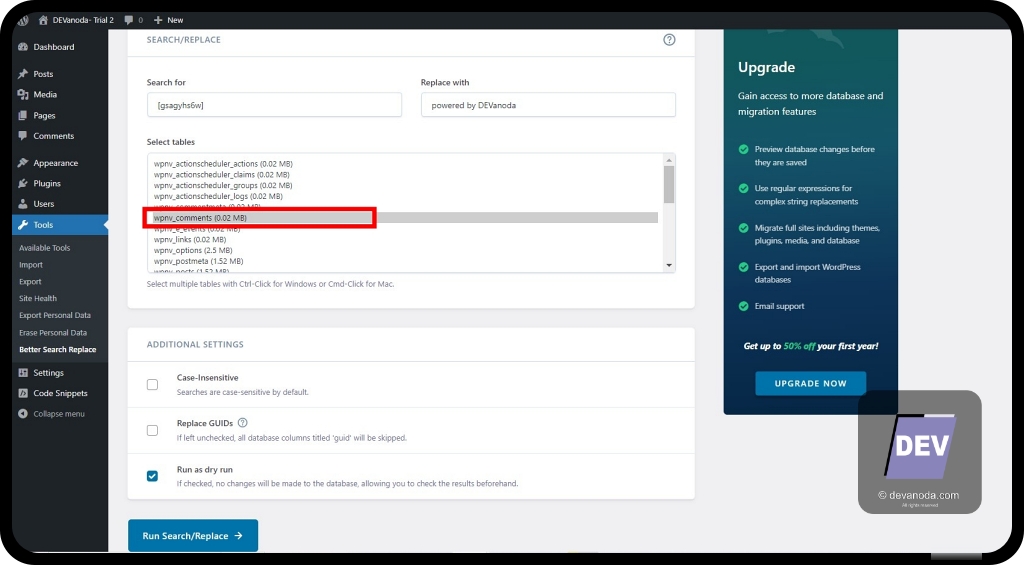Click into the Search for field
This screenshot has width=1024, height=565.
coord(274,105)
